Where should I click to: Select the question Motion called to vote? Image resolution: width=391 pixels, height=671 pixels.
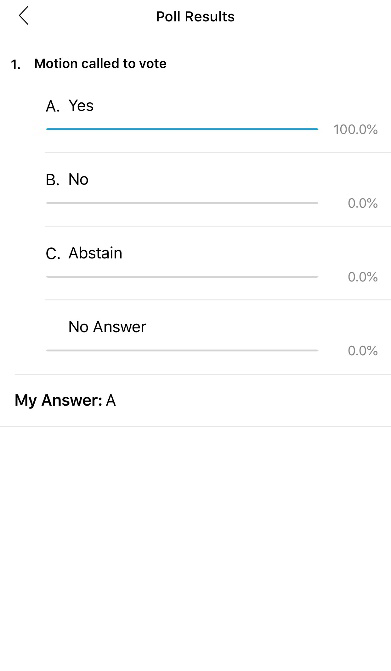(x=100, y=63)
